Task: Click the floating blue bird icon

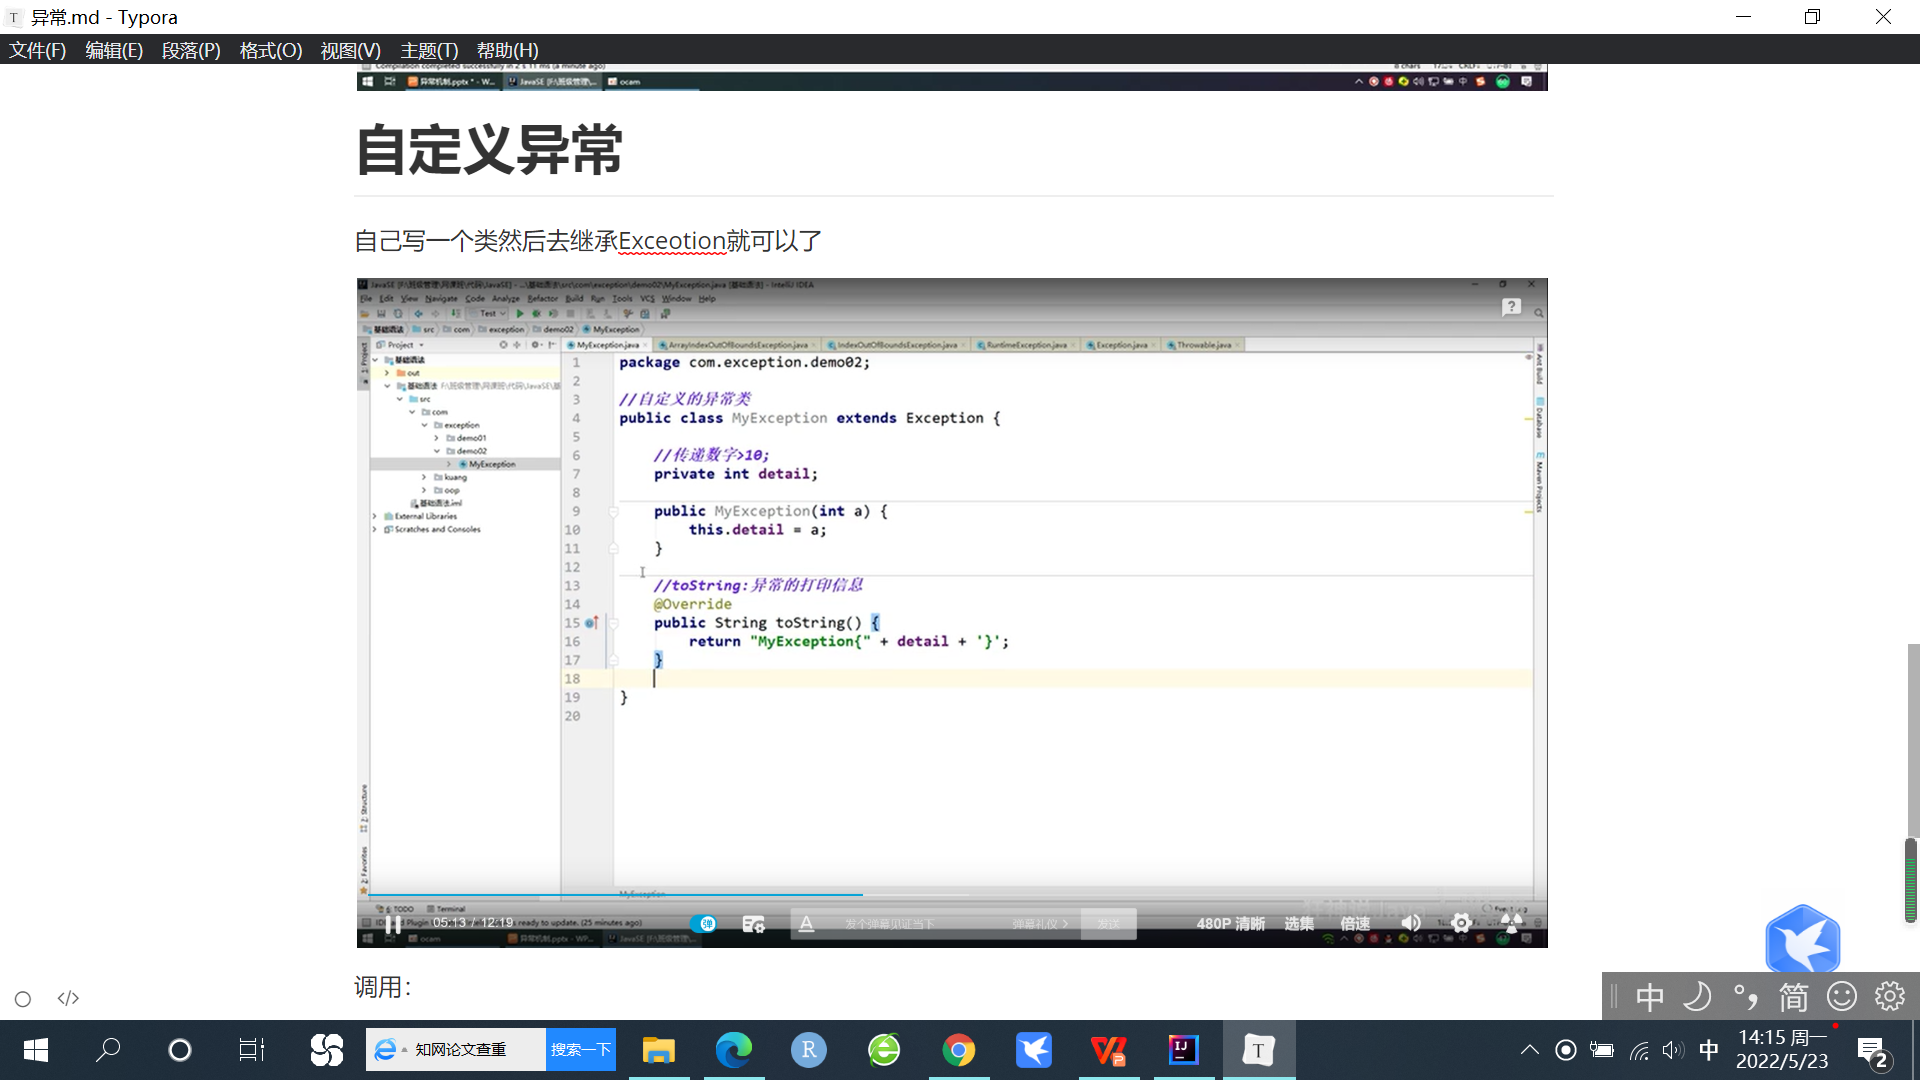Action: click(x=1802, y=940)
